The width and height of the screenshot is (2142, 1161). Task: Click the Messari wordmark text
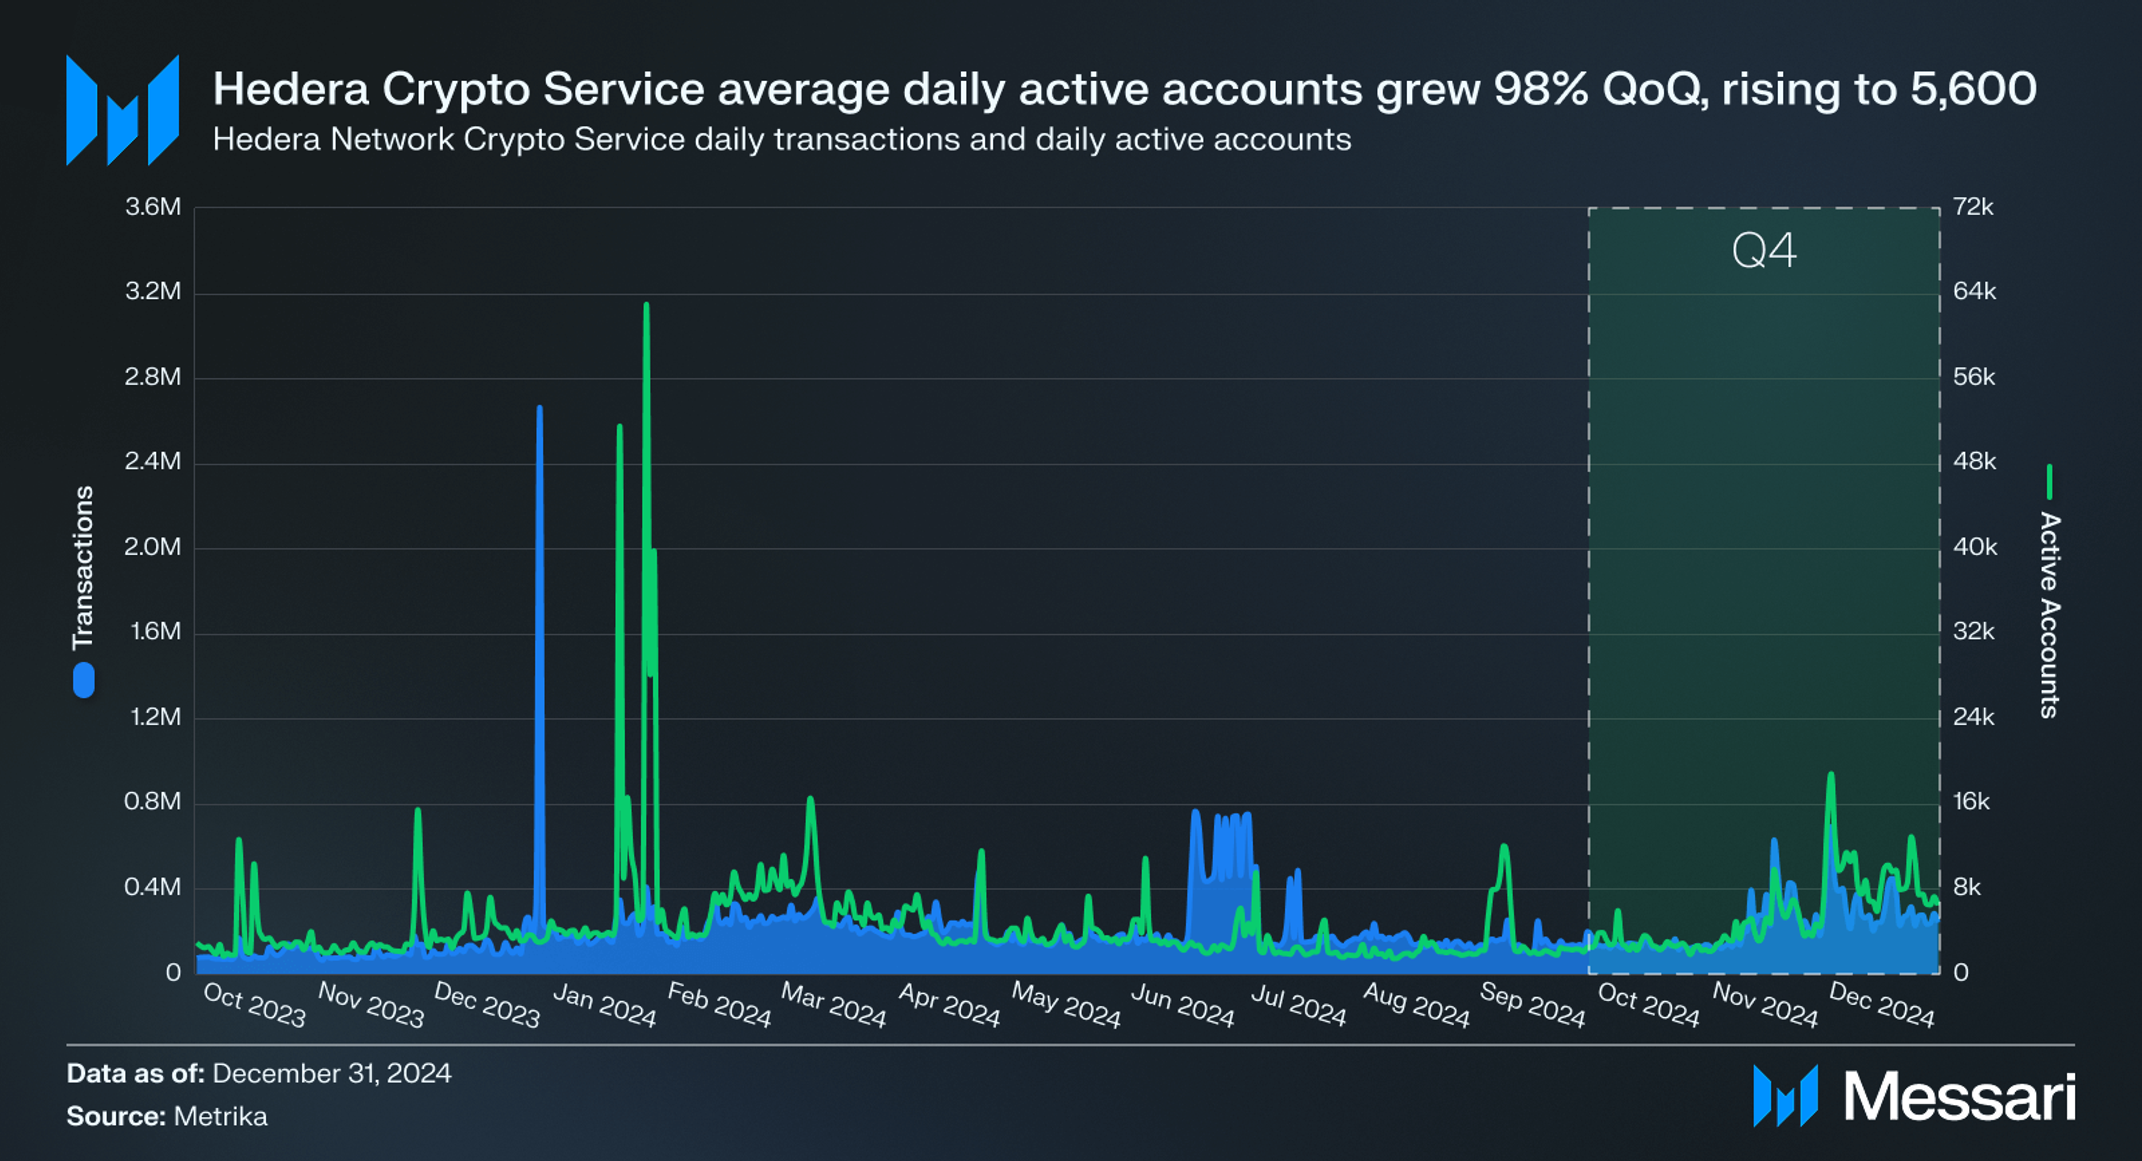point(1959,1097)
